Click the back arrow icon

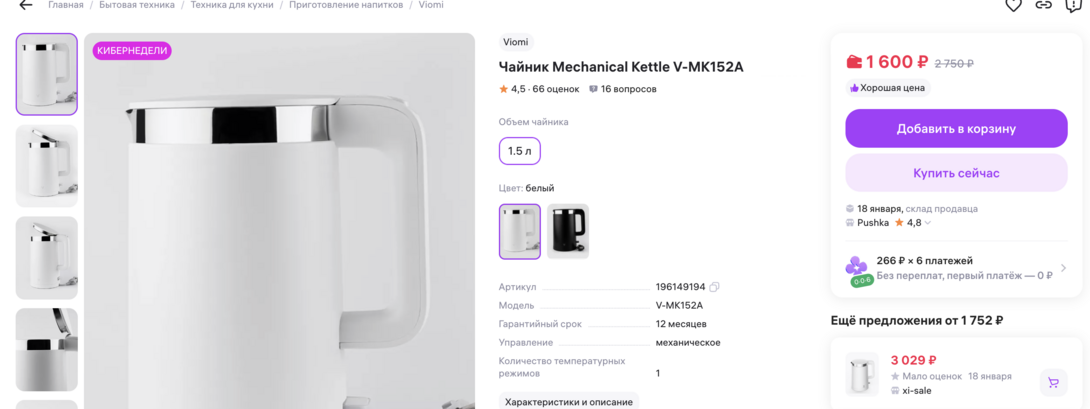tap(26, 5)
